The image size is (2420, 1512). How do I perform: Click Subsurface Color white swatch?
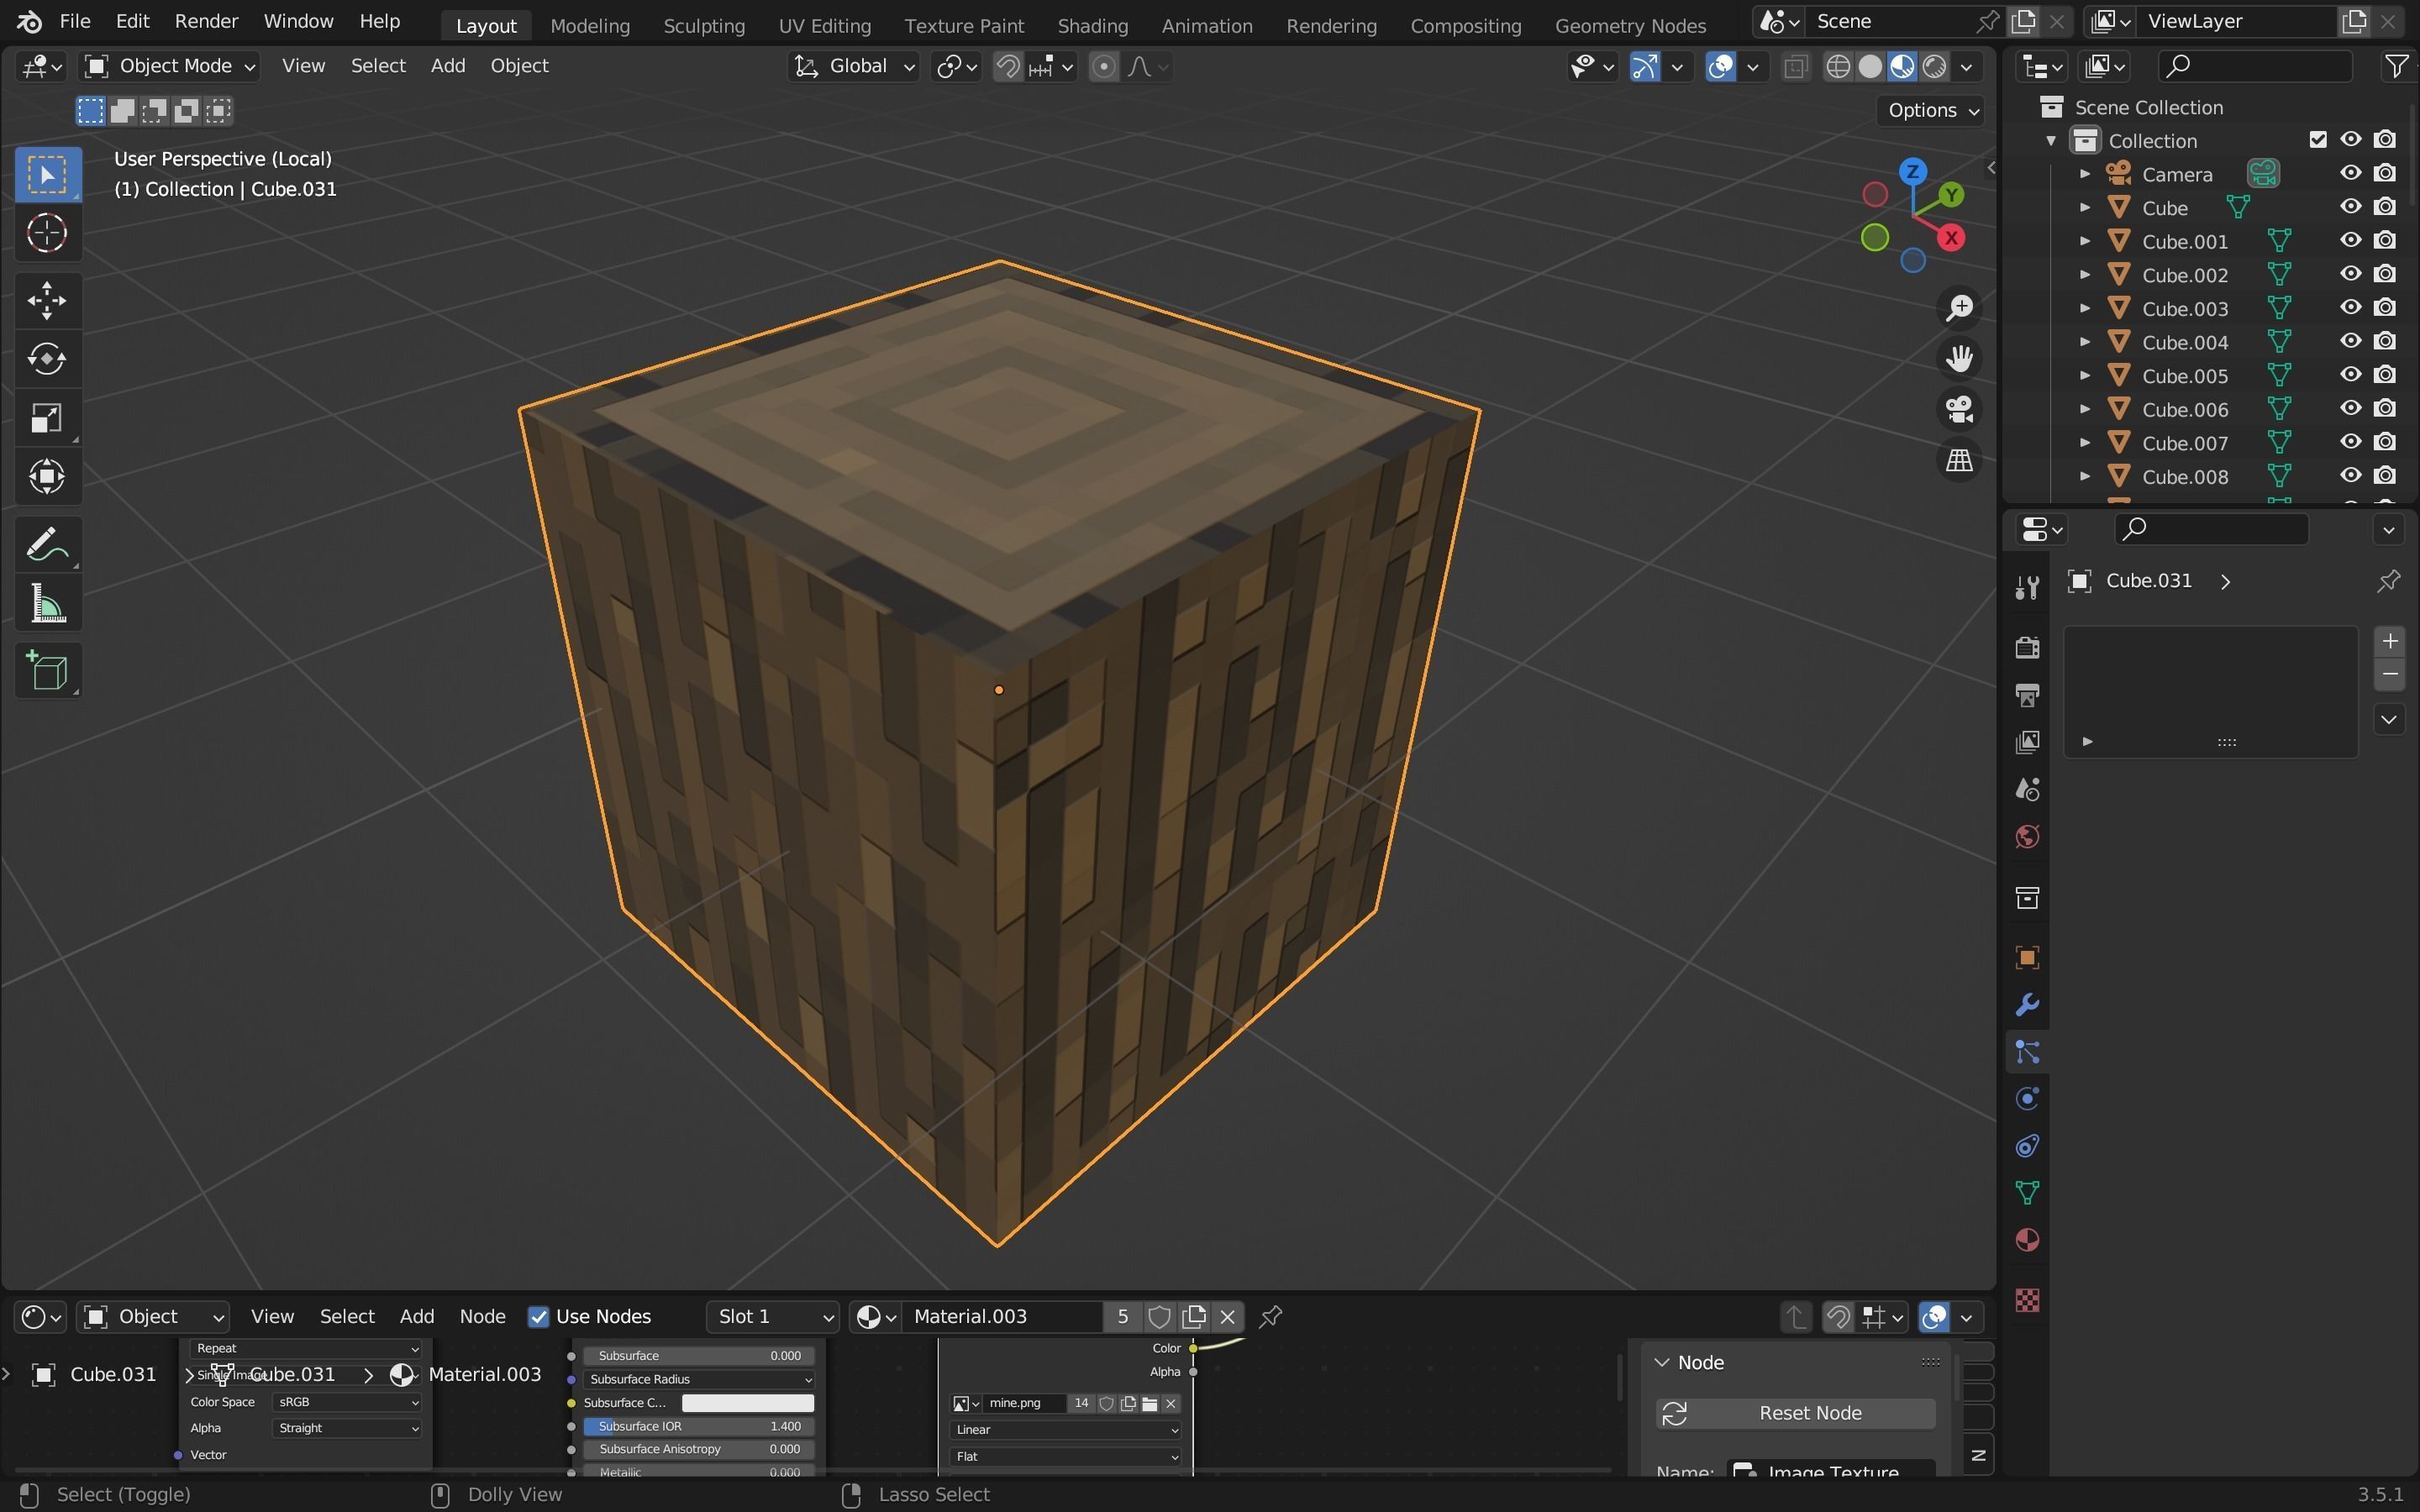pyautogui.click(x=747, y=1403)
